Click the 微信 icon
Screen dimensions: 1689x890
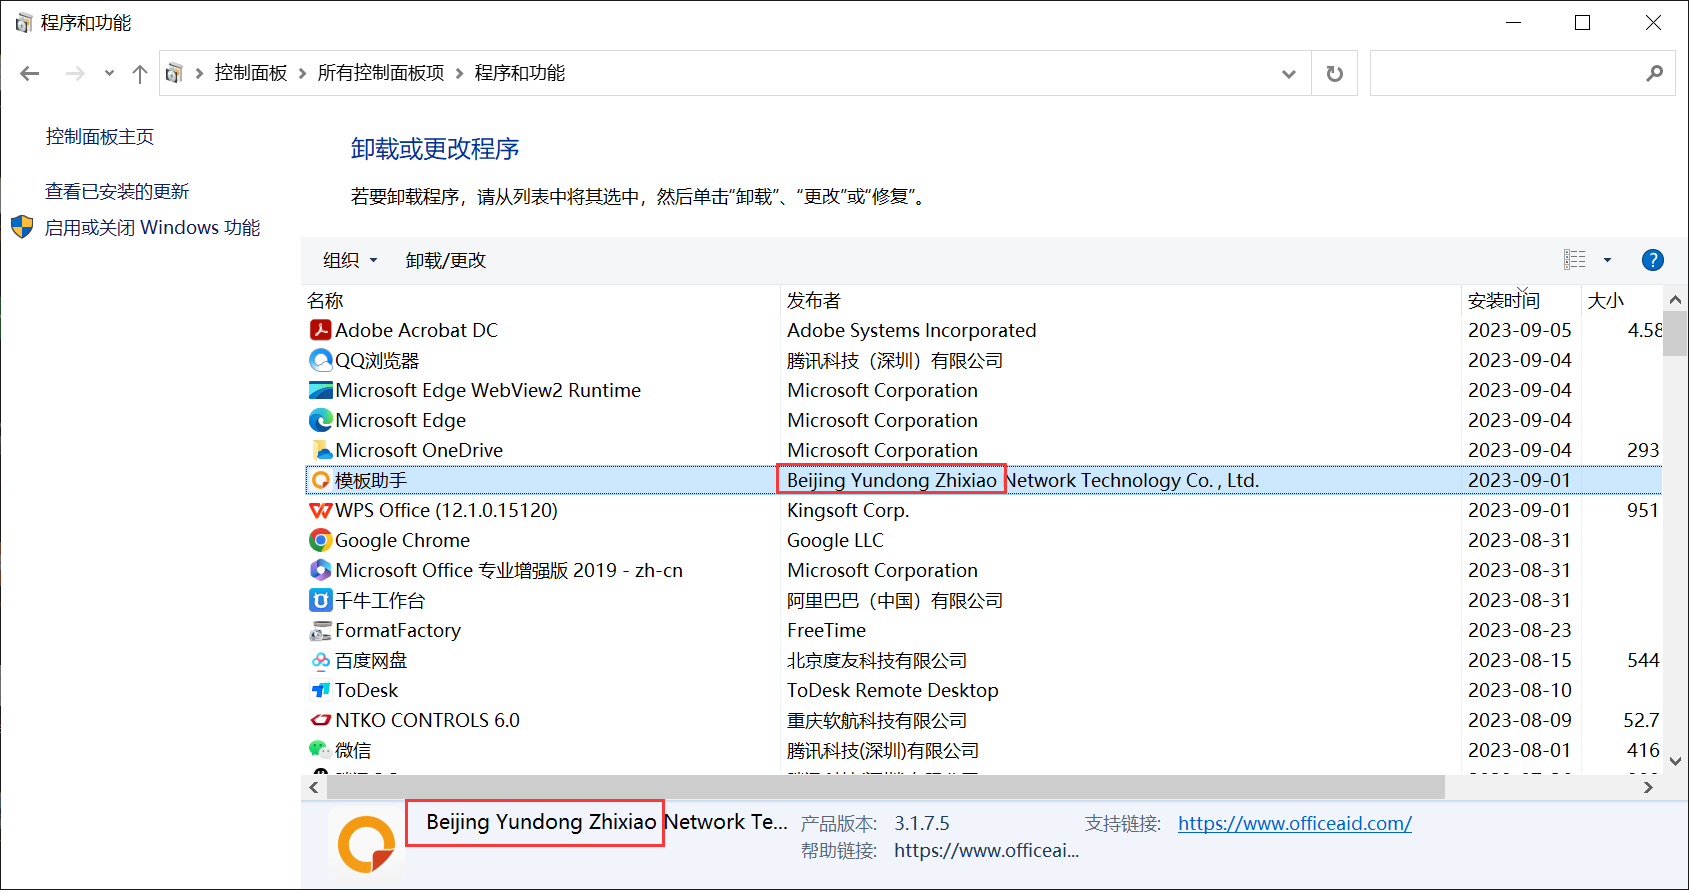tap(320, 749)
